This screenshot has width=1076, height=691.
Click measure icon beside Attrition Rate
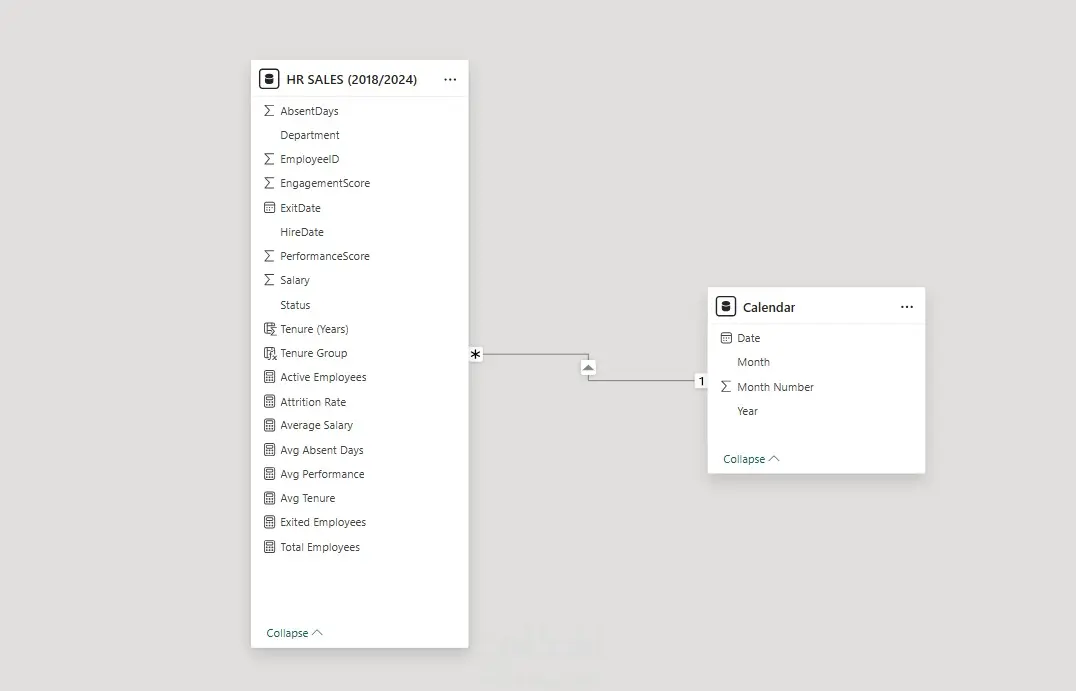pos(269,401)
